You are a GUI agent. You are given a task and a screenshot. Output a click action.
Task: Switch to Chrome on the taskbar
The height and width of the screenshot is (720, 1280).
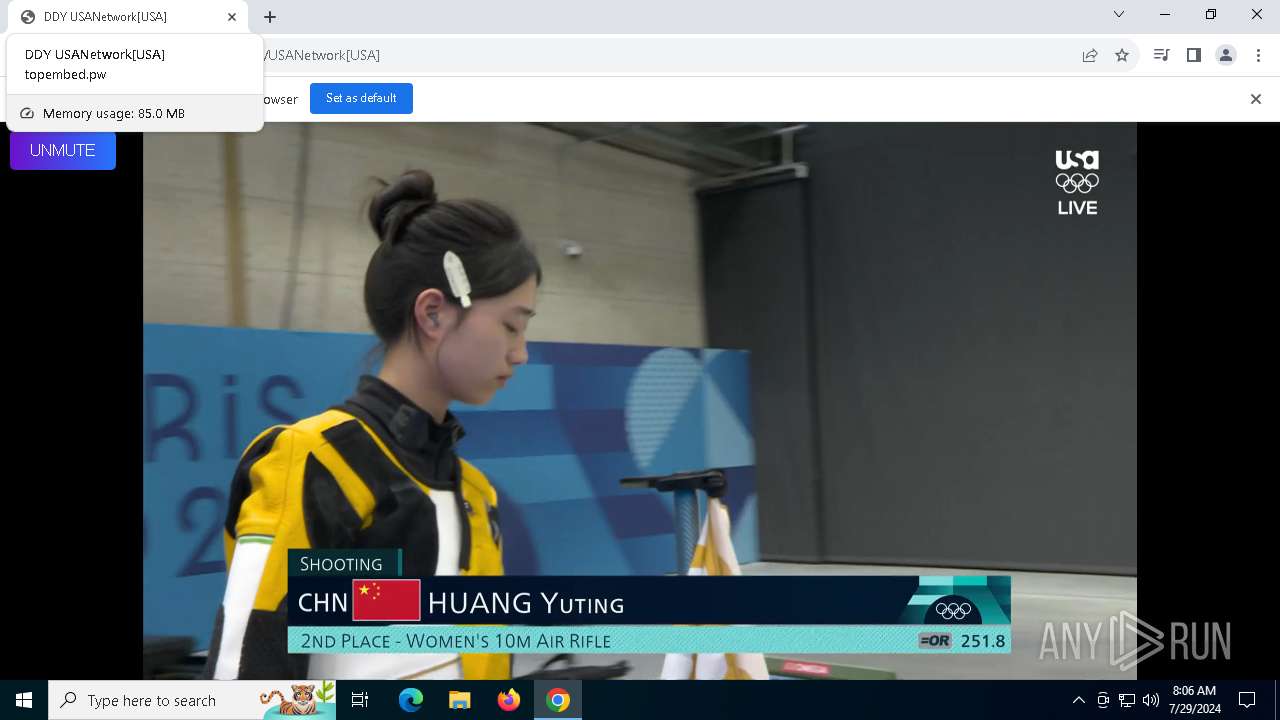[558, 700]
